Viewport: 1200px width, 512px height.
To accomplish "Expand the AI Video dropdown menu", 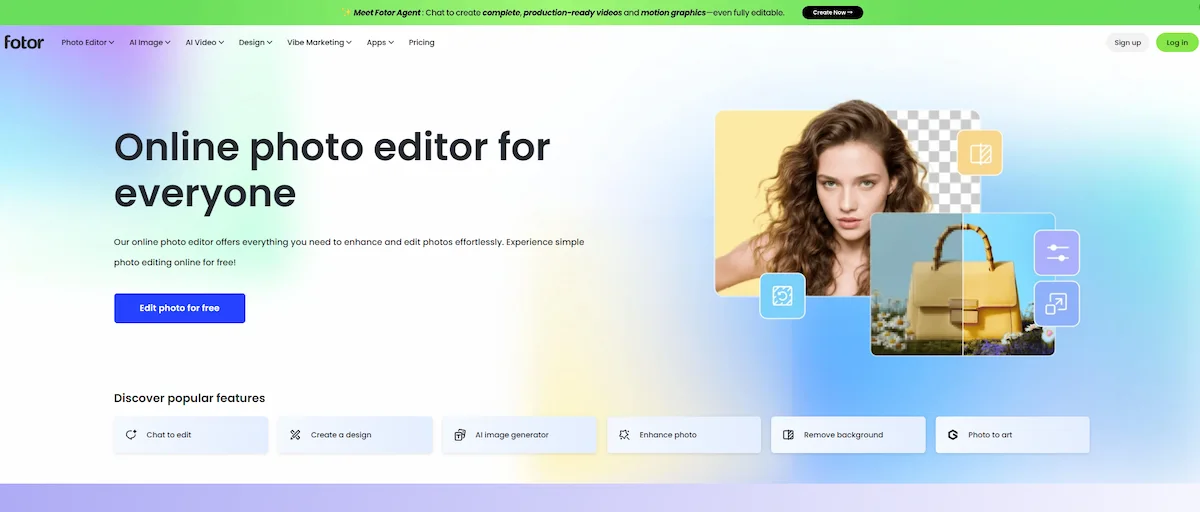I will click(x=205, y=43).
